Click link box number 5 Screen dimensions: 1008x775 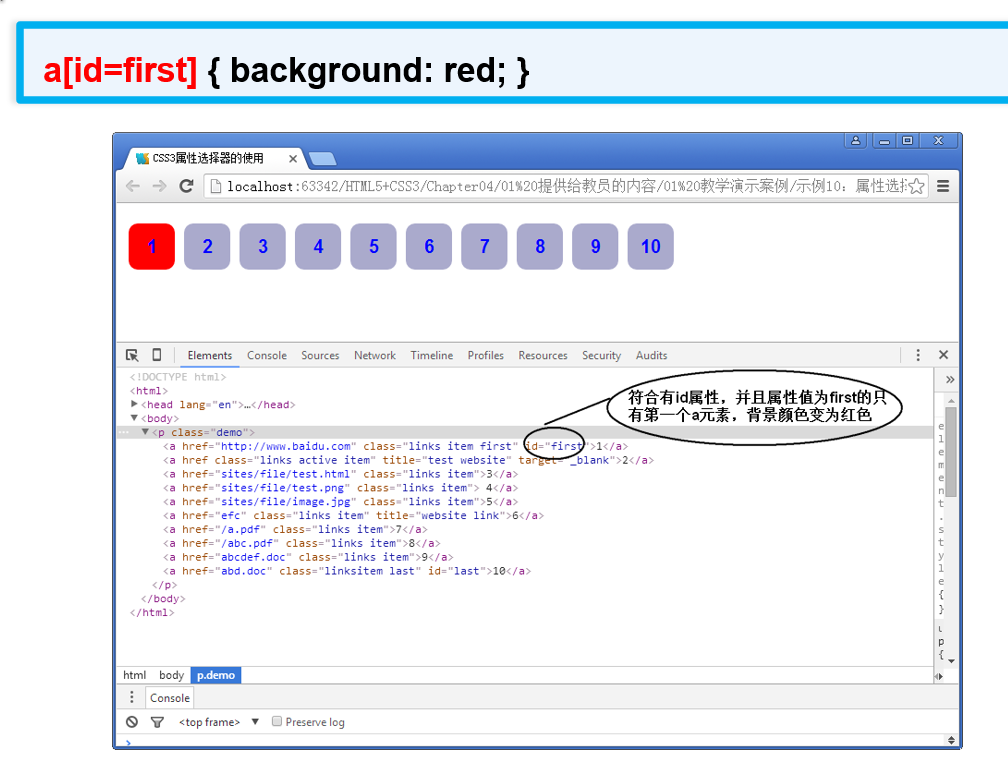click(374, 247)
